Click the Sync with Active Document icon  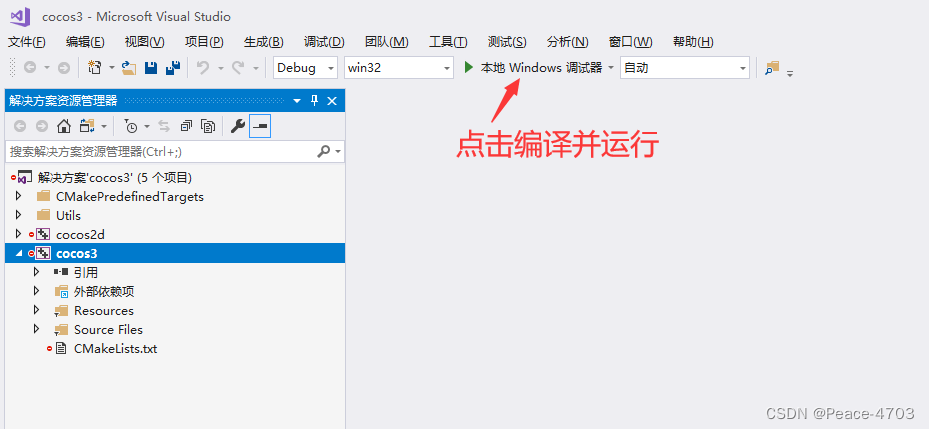pyautogui.click(x=164, y=126)
